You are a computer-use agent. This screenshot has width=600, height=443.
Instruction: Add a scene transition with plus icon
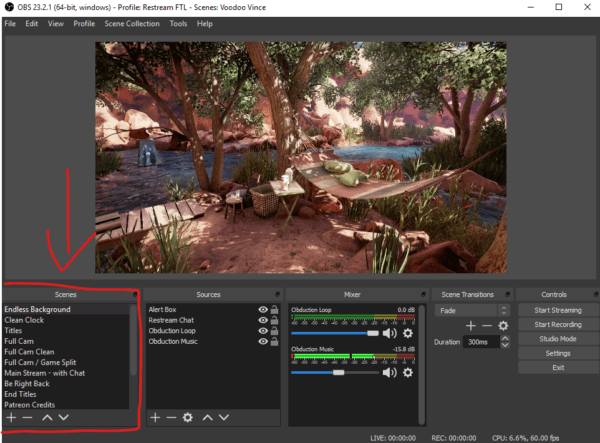point(471,326)
